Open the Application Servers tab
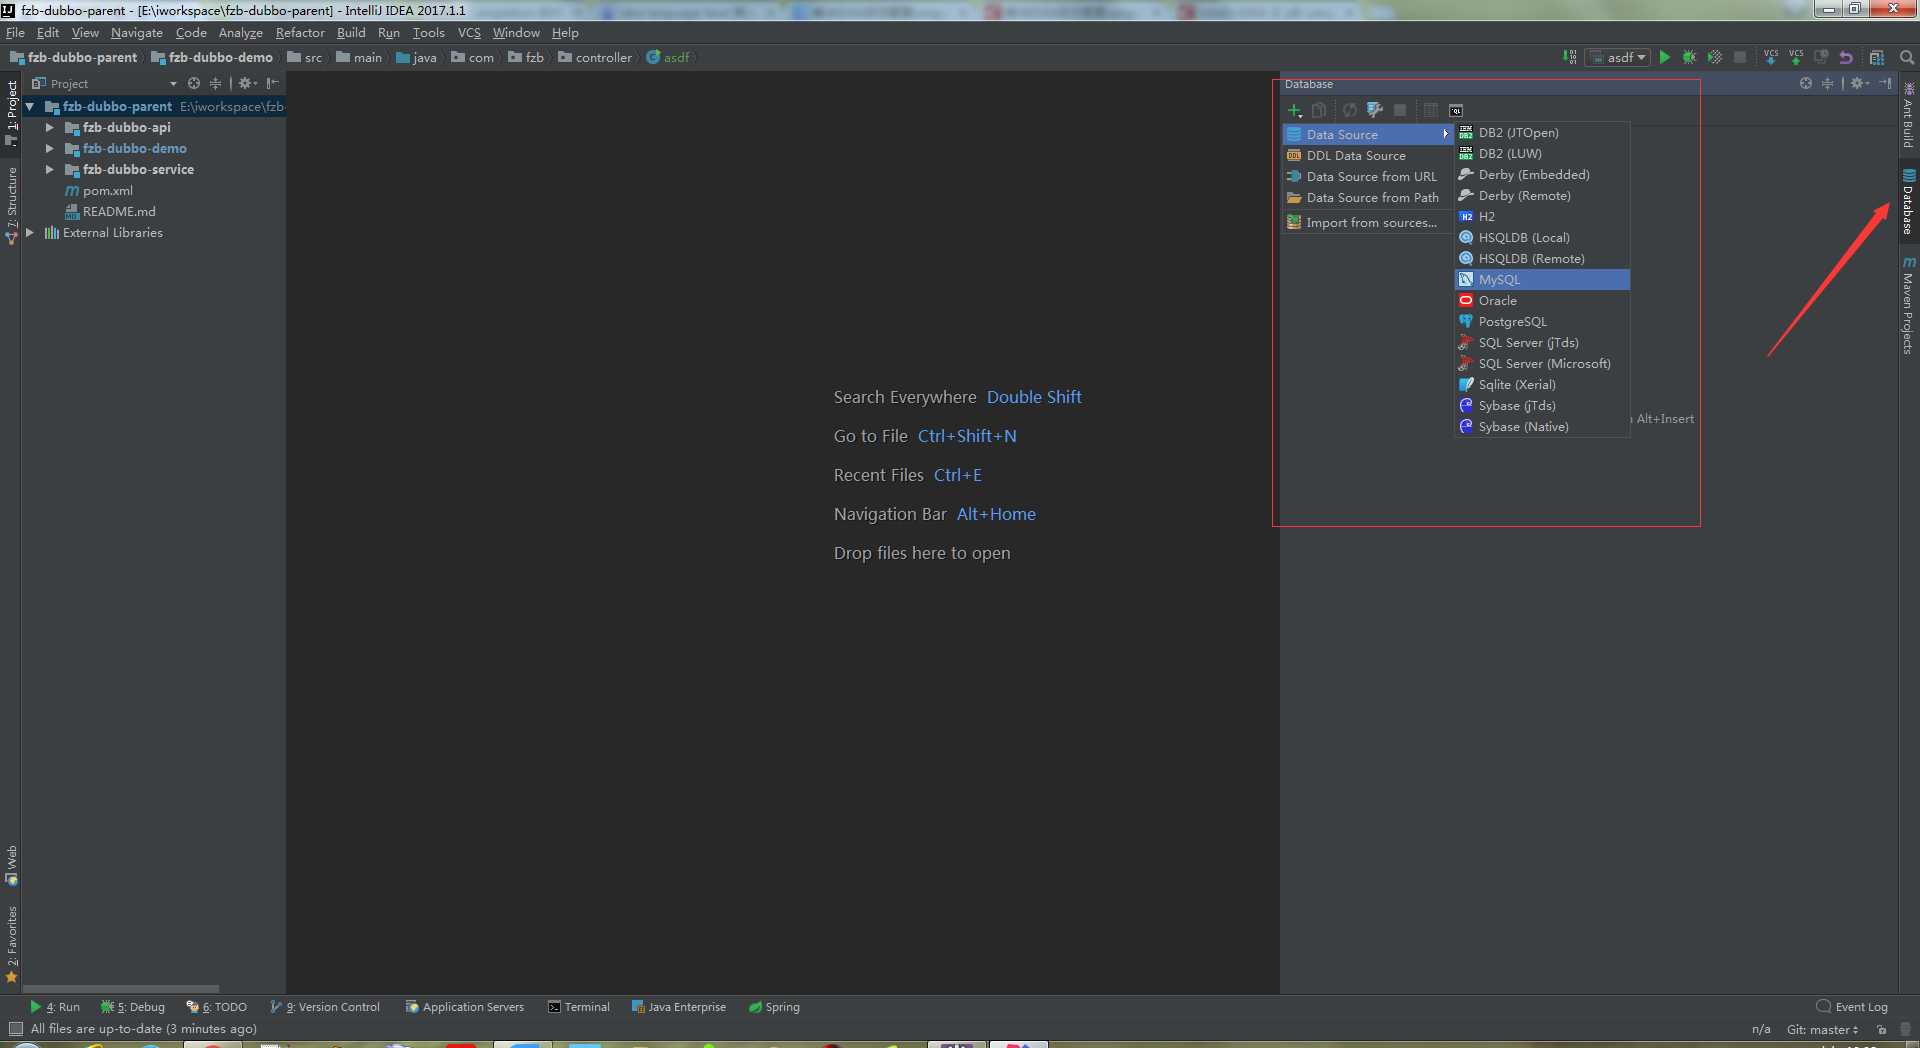This screenshot has height=1048, width=1920. [x=465, y=1007]
